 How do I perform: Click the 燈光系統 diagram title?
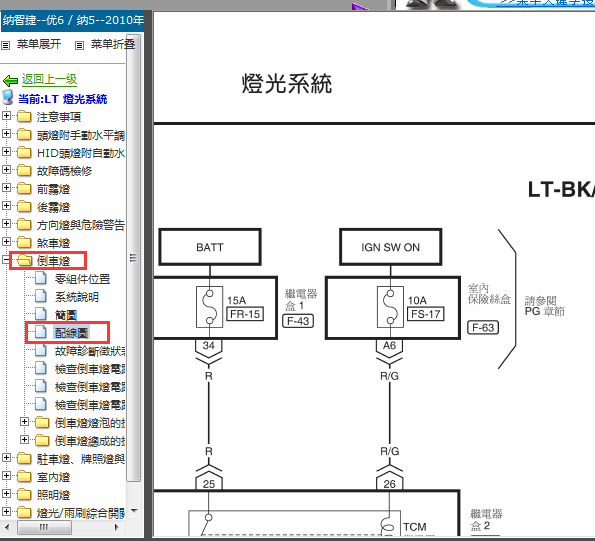pos(287,83)
